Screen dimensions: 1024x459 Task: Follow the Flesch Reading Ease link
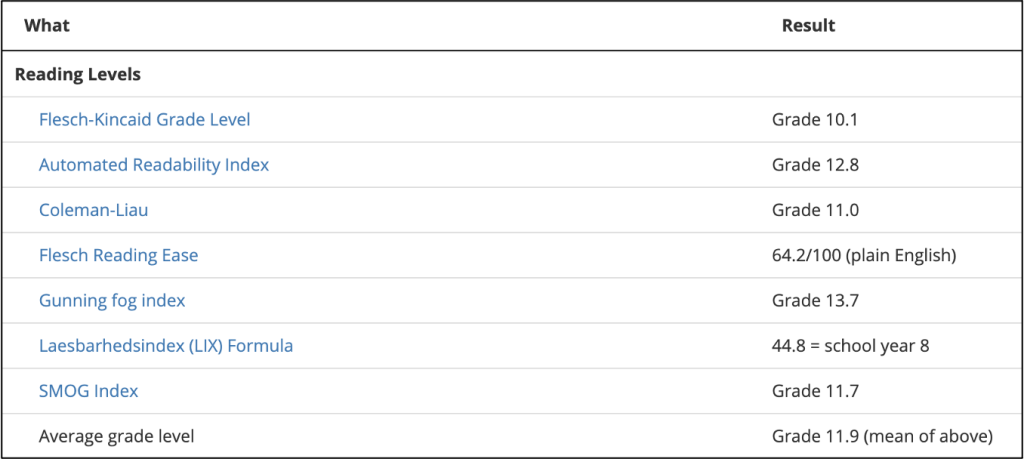click(118, 255)
